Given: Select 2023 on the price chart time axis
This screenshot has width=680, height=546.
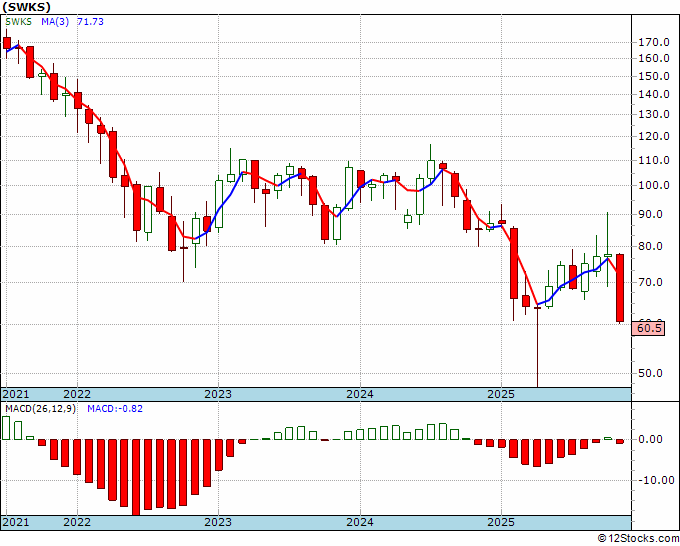Looking at the screenshot, I should click(x=218, y=394).
